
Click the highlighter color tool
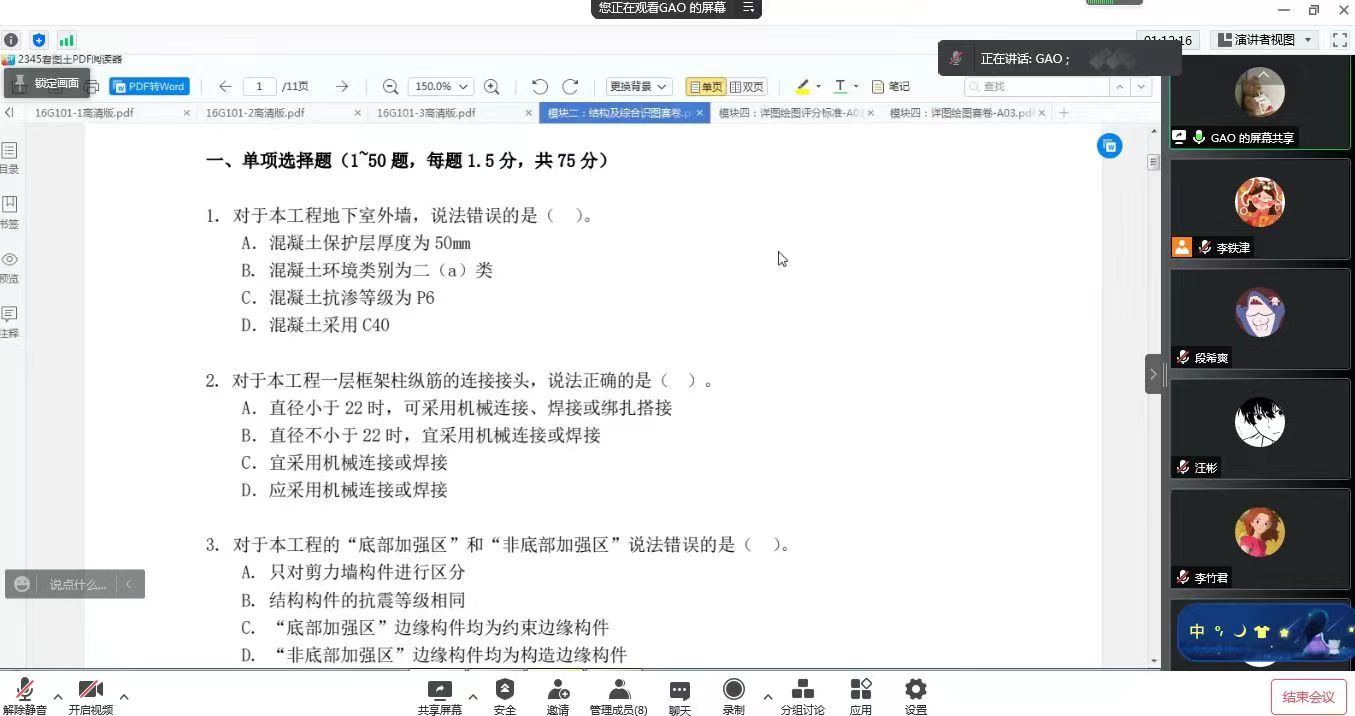(x=802, y=87)
